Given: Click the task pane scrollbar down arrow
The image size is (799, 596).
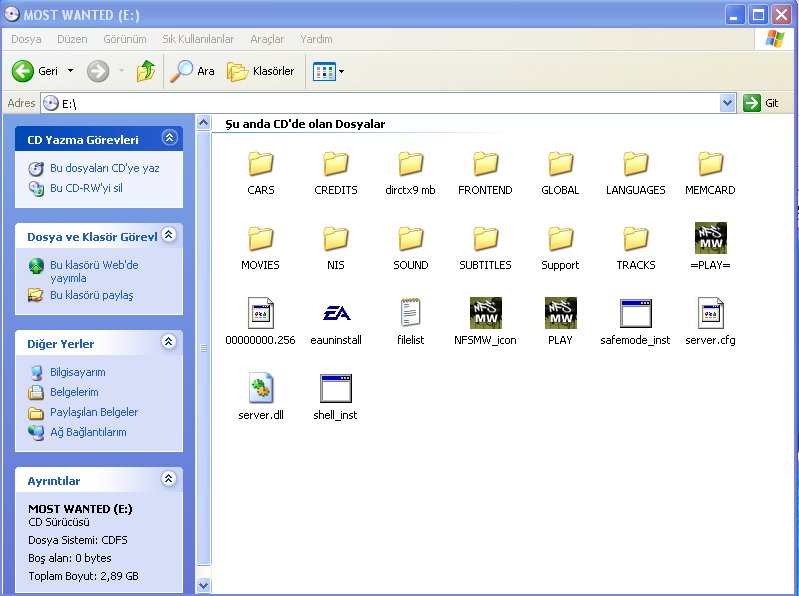Looking at the screenshot, I should pyautogui.click(x=203, y=585).
